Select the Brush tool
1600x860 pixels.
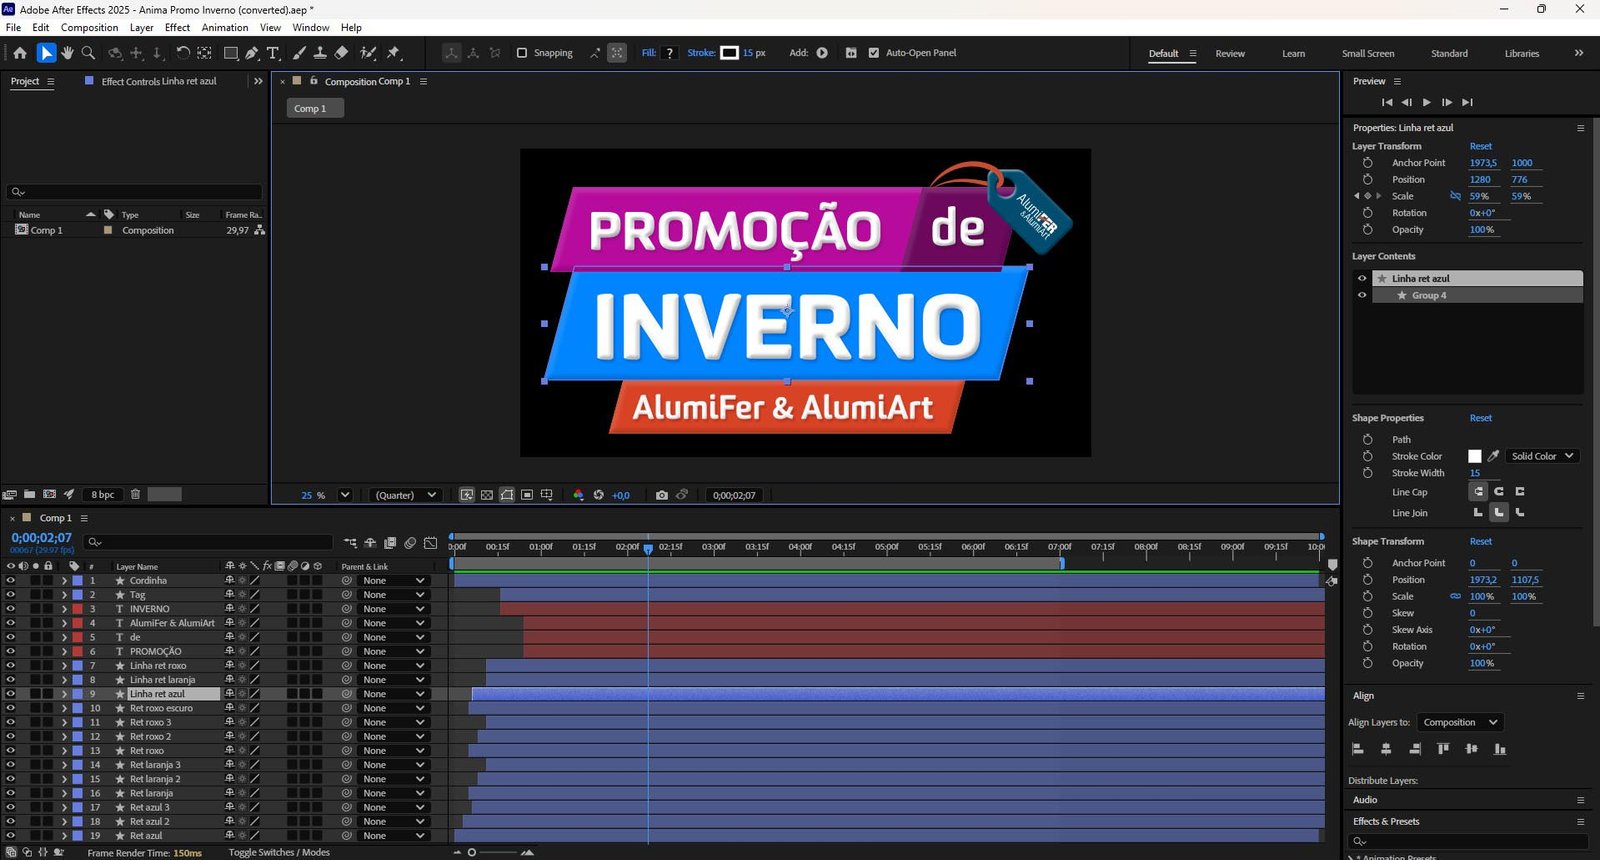tap(299, 53)
